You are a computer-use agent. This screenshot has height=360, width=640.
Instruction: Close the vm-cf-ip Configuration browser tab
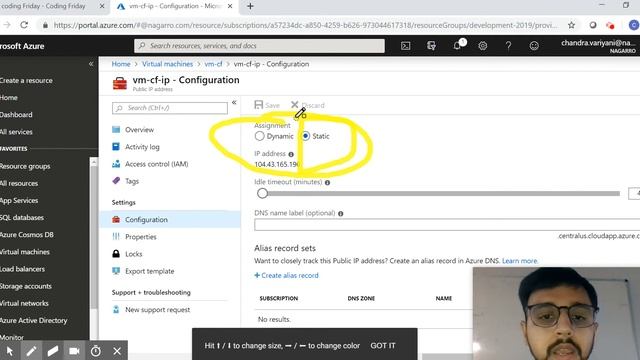tap(230, 6)
